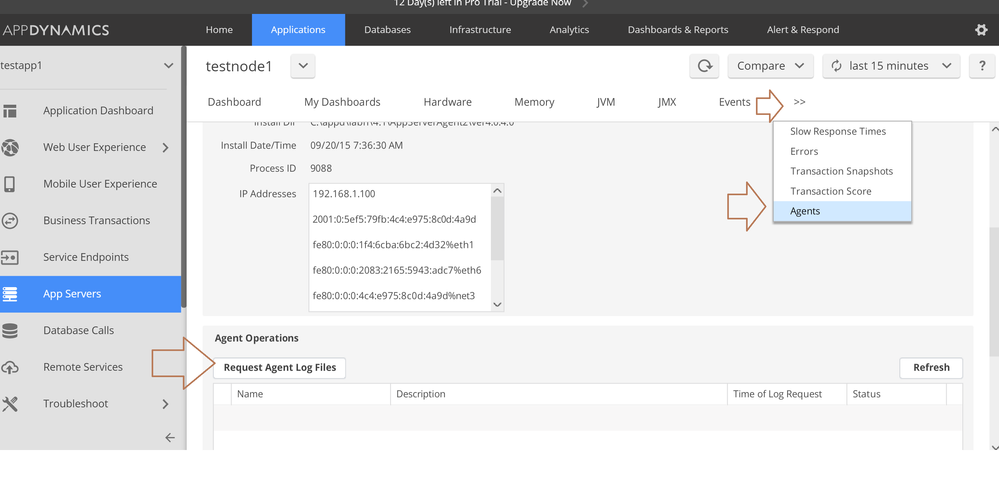Click the Mobile User Experience phone icon
The width and height of the screenshot is (999, 478).
click(10, 184)
